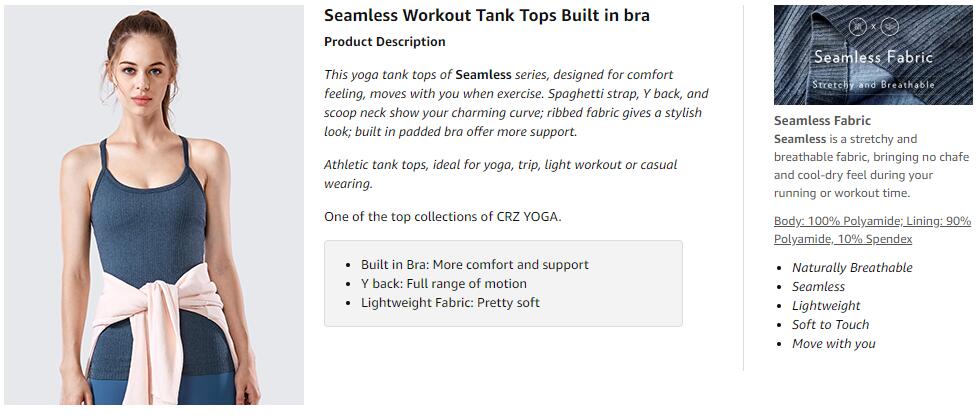This screenshot has width=978, height=417.
Task: Click the 'Seamless Workout Tank Tops' title
Action: 487,16
